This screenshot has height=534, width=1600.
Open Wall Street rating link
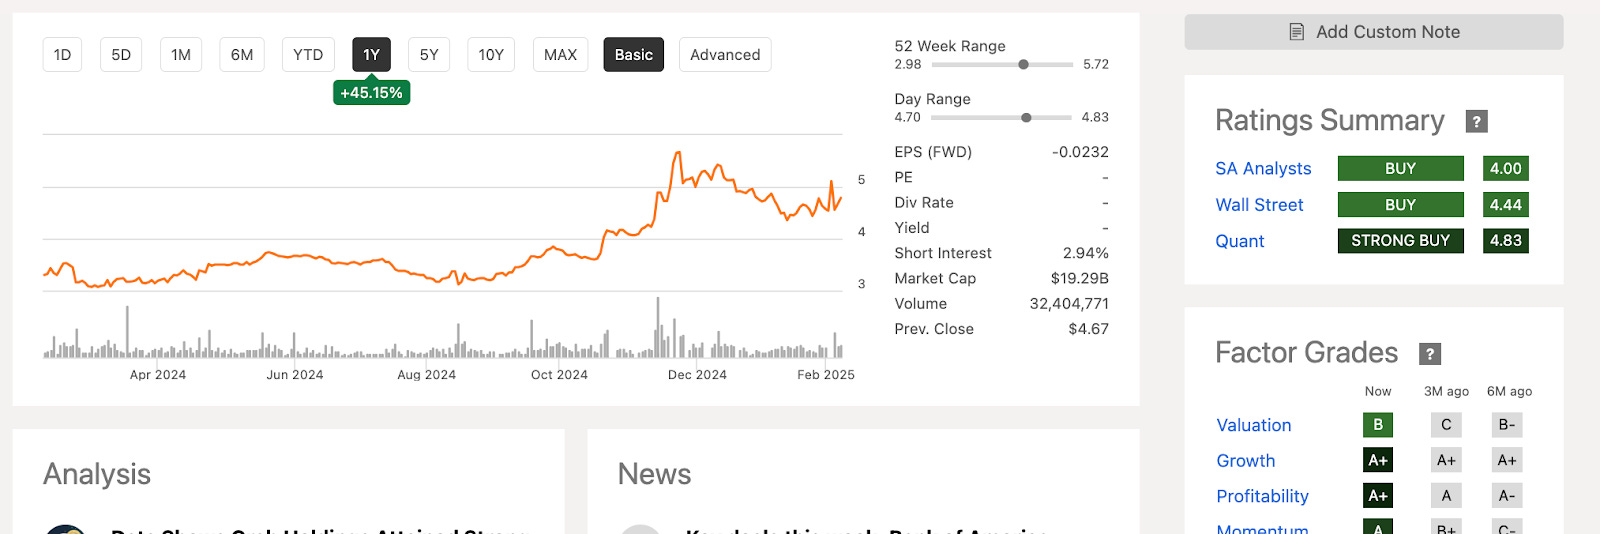pyautogui.click(x=1259, y=205)
